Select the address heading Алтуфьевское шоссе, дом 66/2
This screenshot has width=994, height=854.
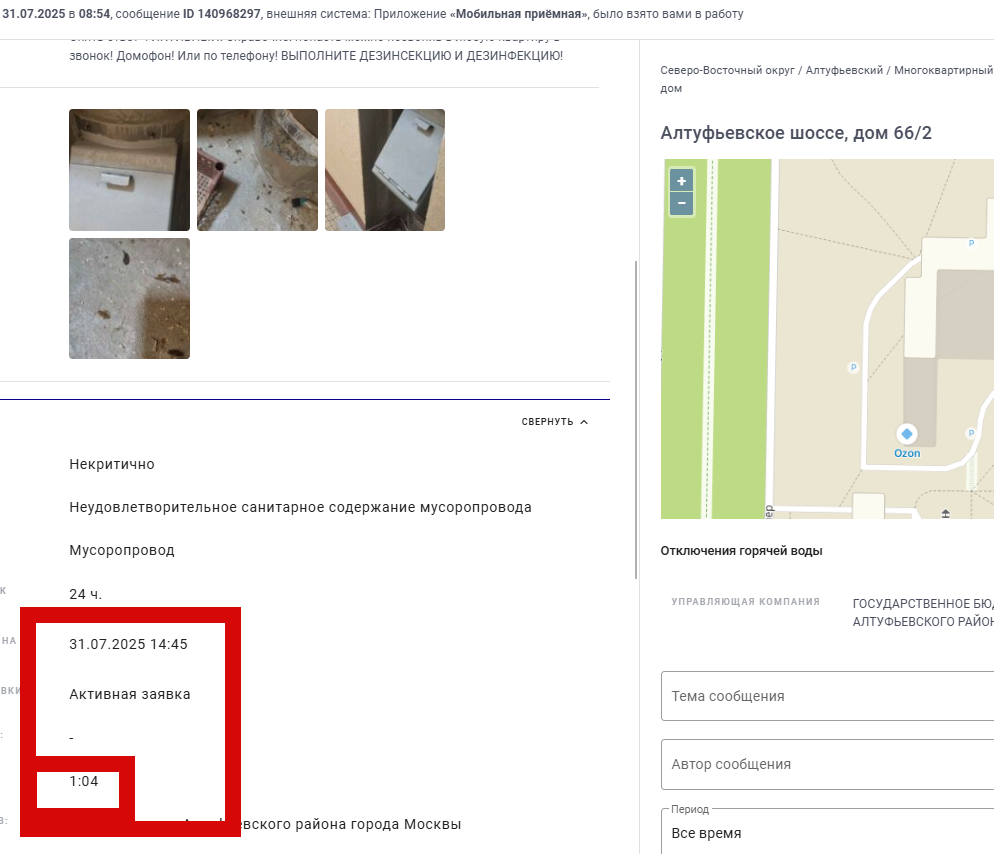pos(796,133)
